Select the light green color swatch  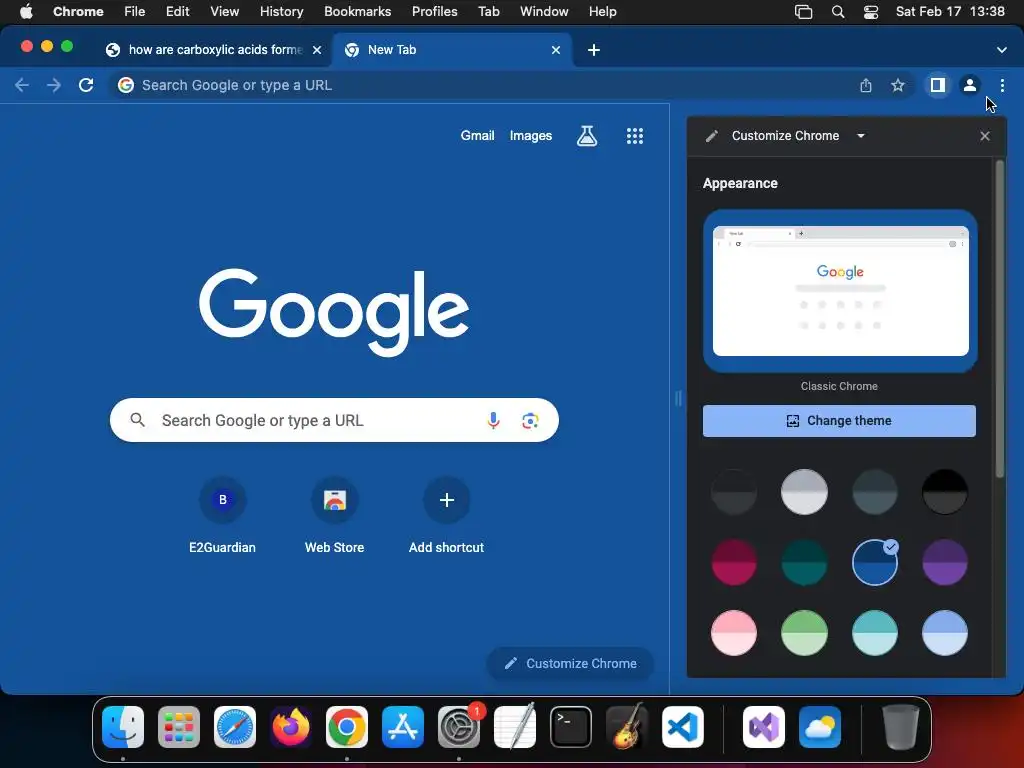pos(805,633)
